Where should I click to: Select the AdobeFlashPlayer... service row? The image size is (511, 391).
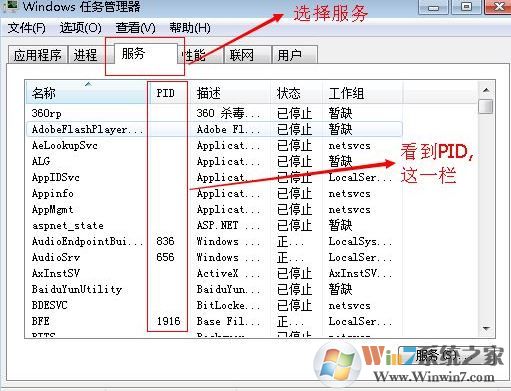(x=214, y=129)
